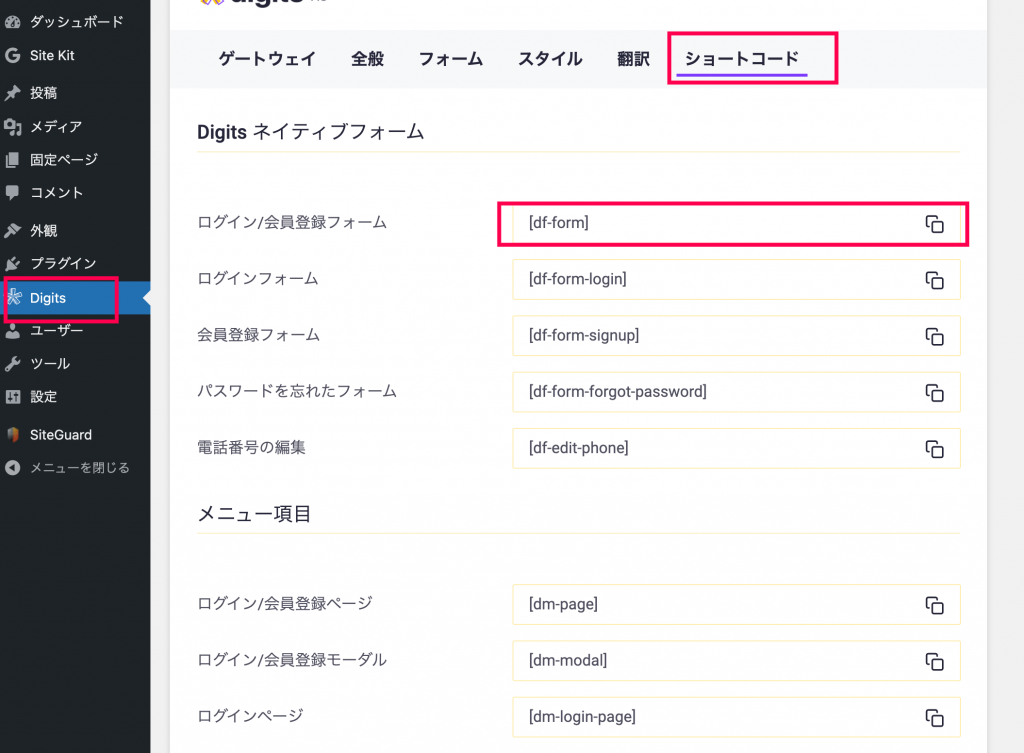Click the [df-form] shortcode field

click(736, 223)
